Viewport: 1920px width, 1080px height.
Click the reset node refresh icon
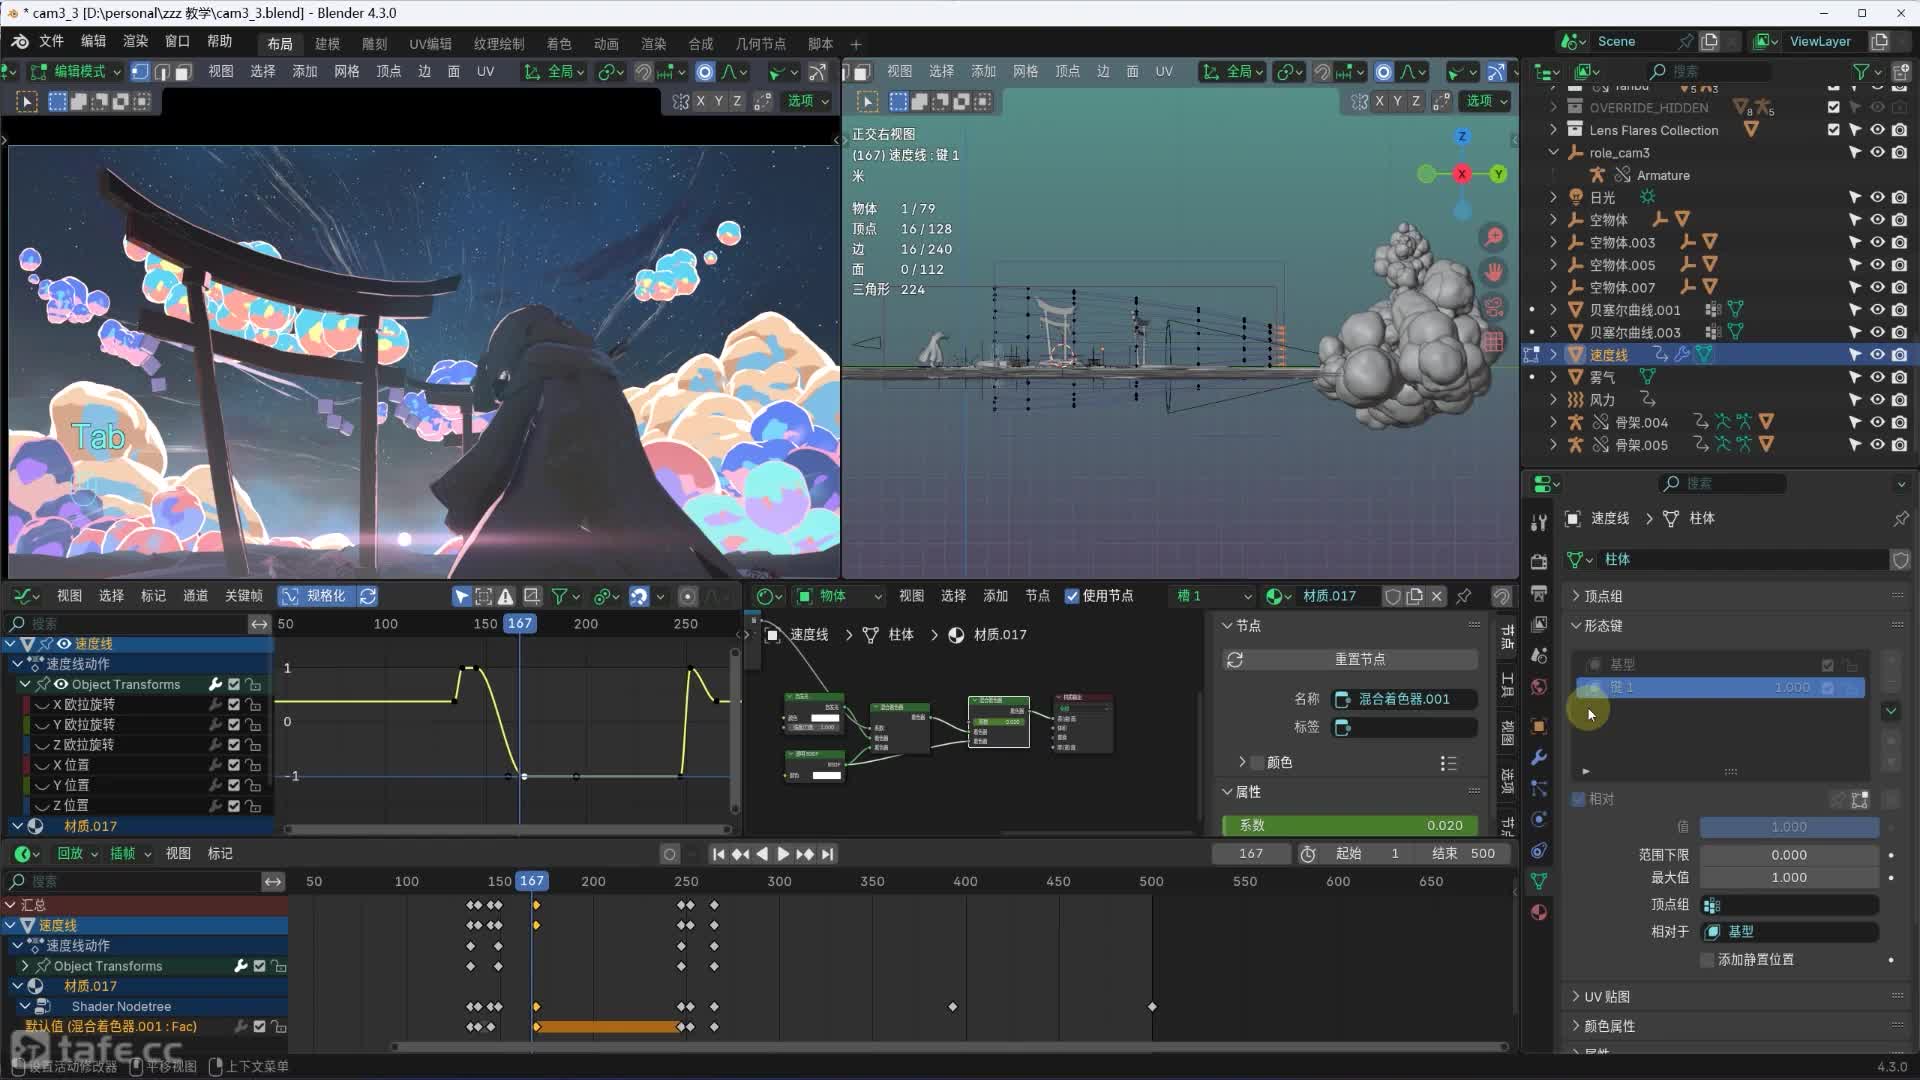(x=1235, y=660)
